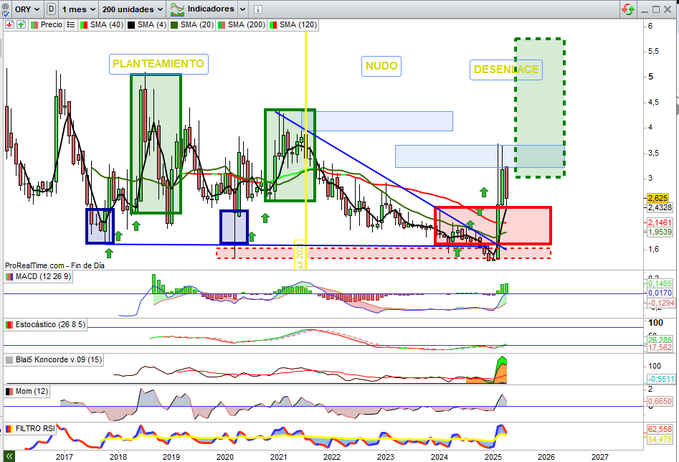Maximize the chart window

(x=656, y=10)
